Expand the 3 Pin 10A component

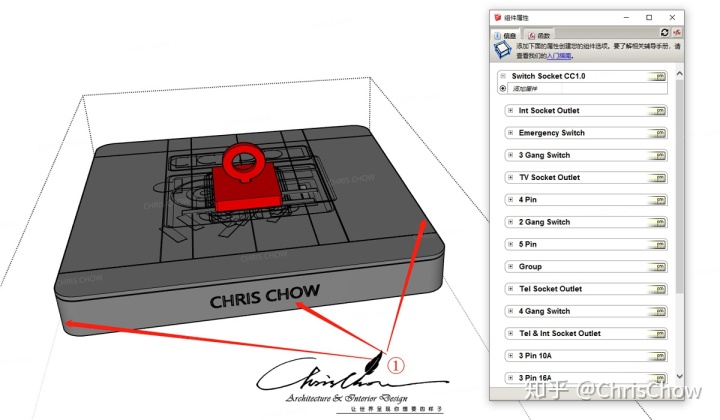[x=510, y=355]
